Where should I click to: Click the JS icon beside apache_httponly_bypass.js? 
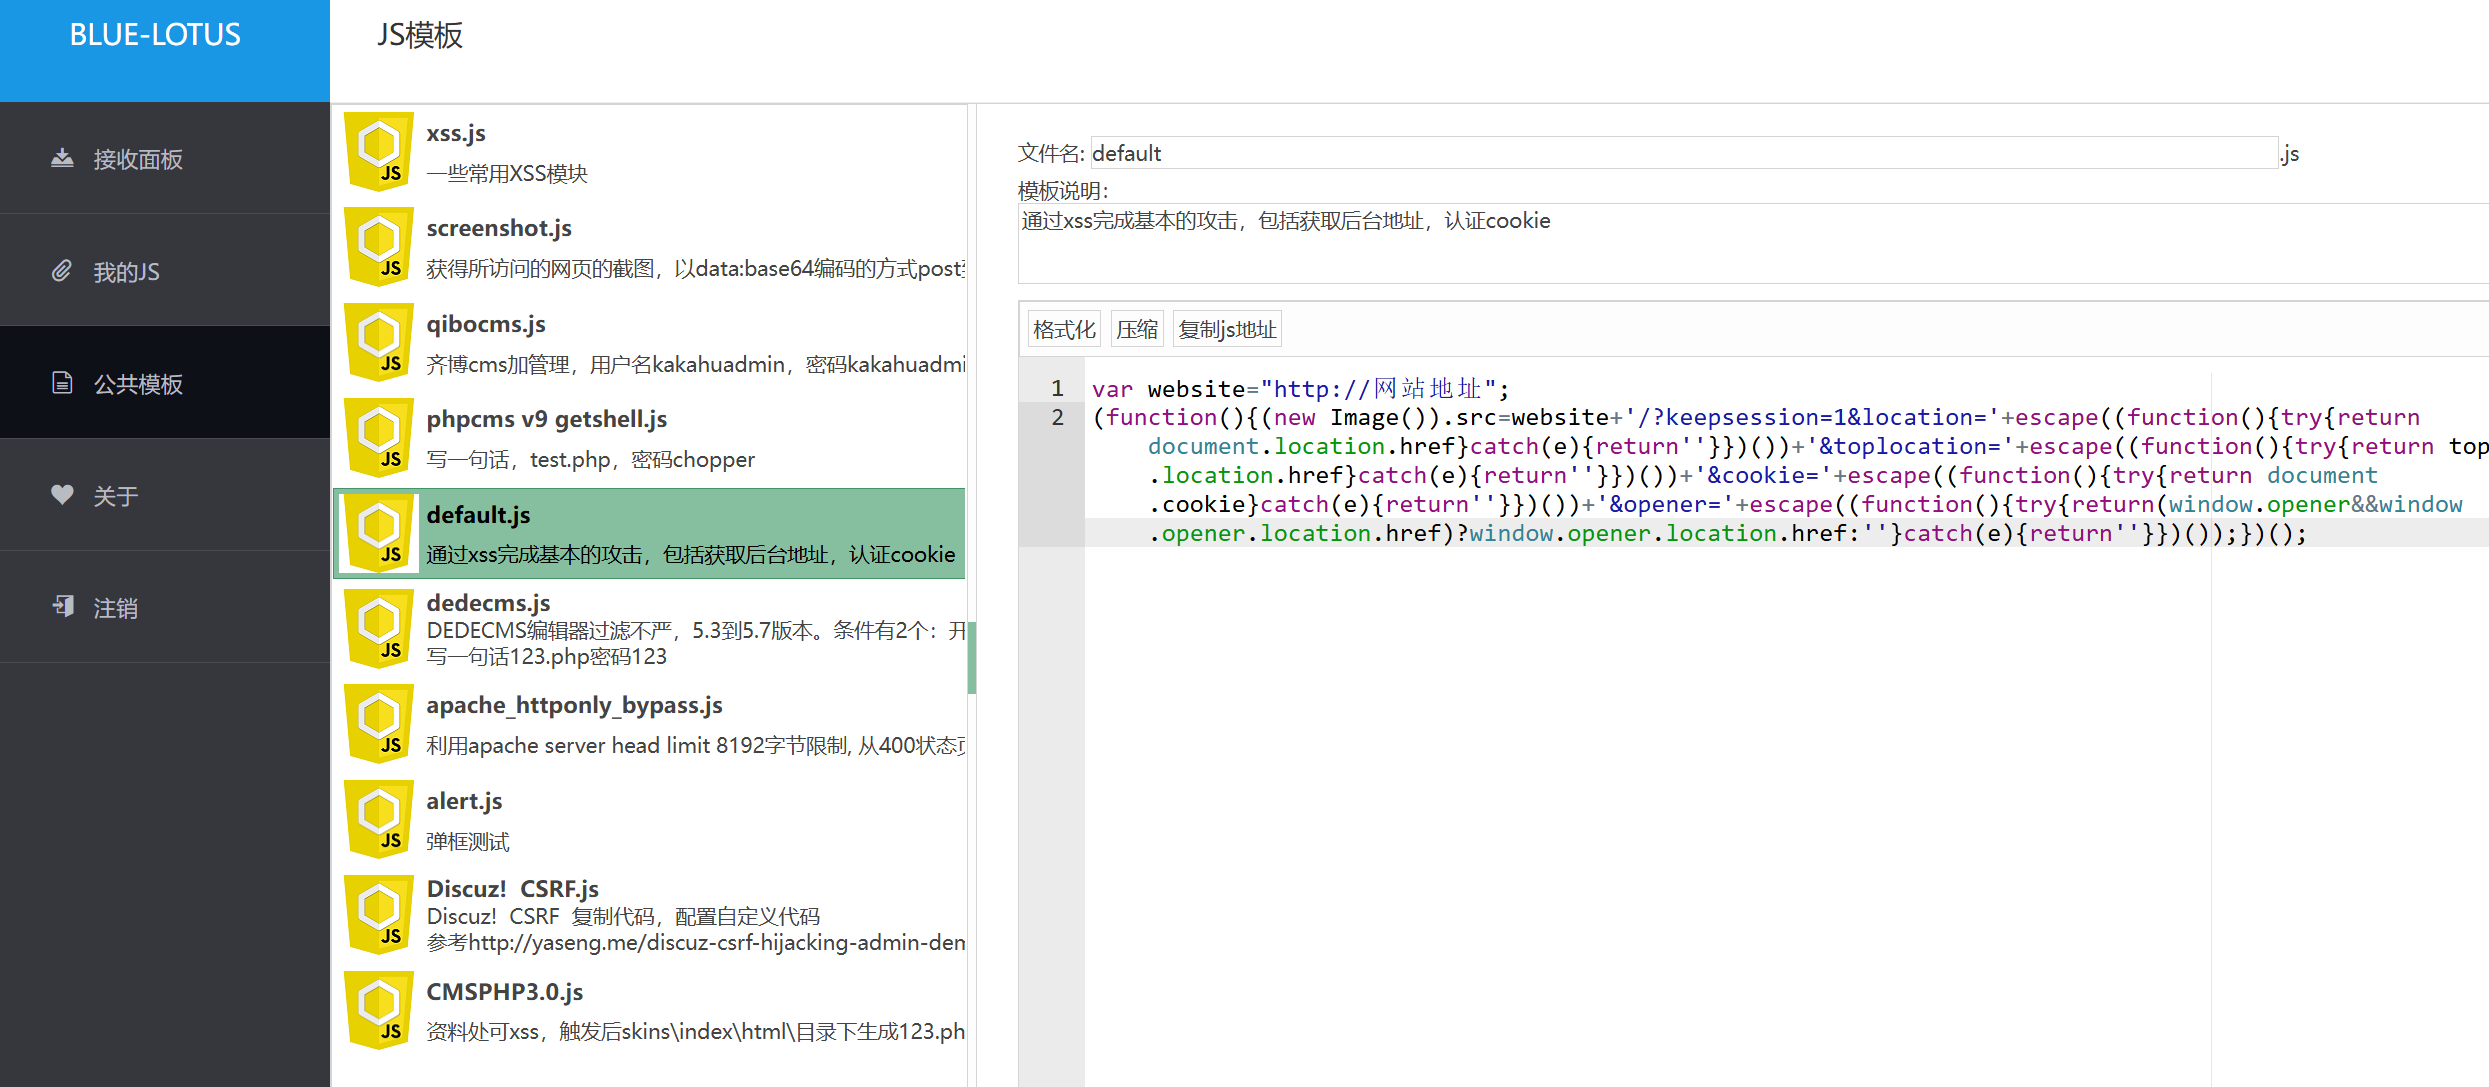click(x=379, y=724)
